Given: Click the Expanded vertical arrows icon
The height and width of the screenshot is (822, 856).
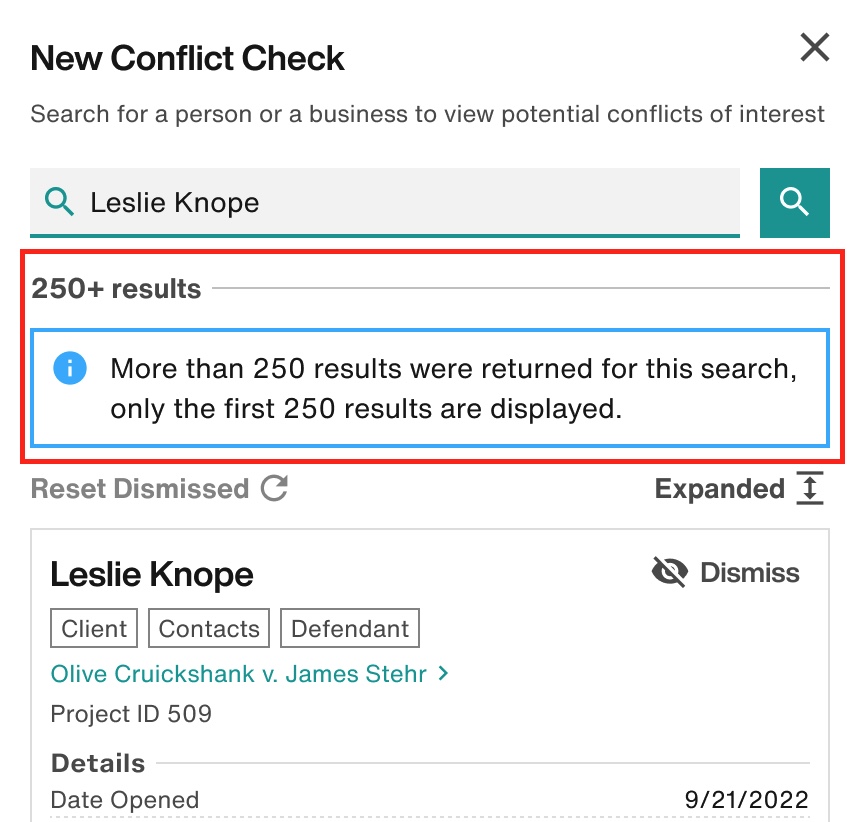Looking at the screenshot, I should 810,488.
